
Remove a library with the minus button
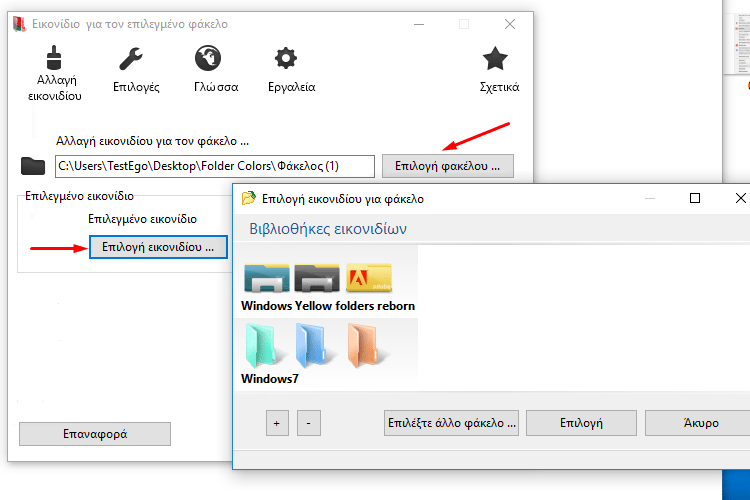point(309,423)
